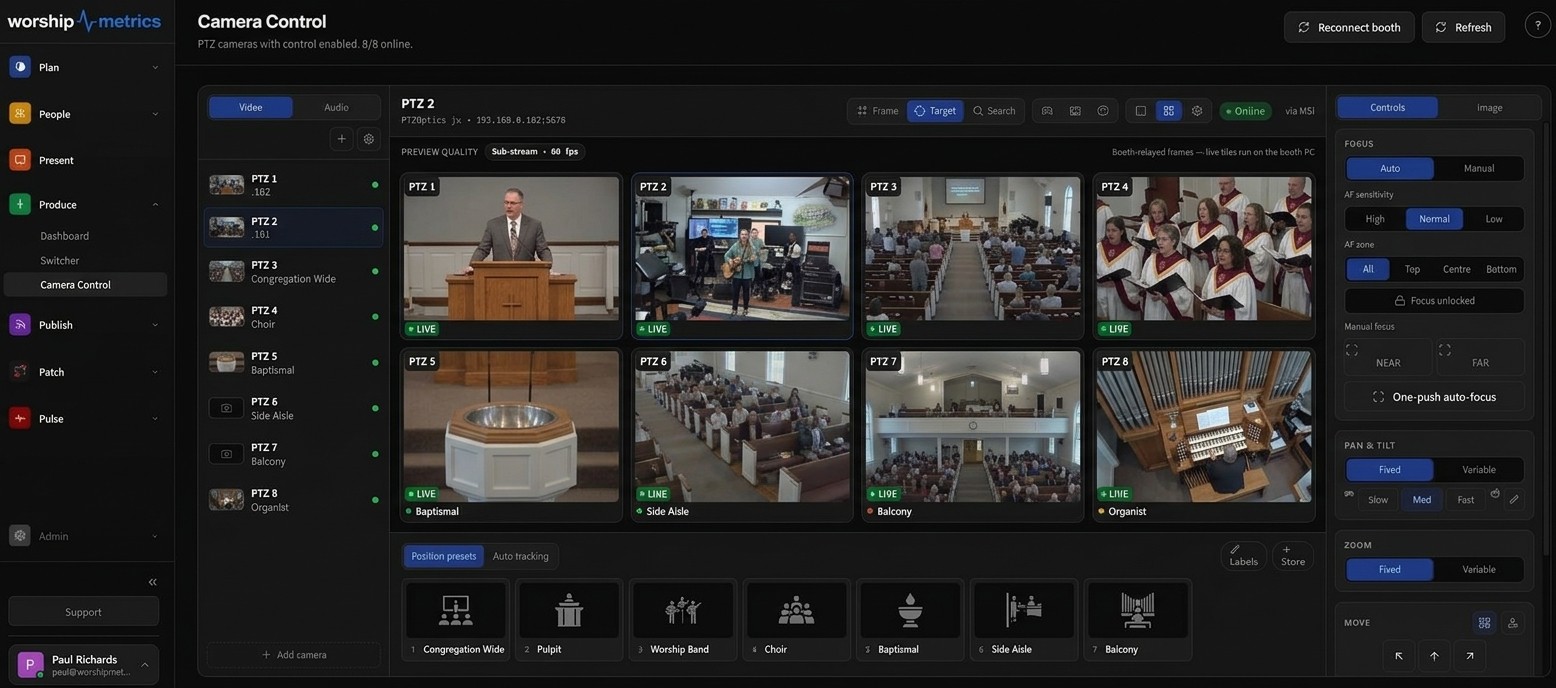Recall the Worship Band preset
The width and height of the screenshot is (1556, 688).
[684, 620]
